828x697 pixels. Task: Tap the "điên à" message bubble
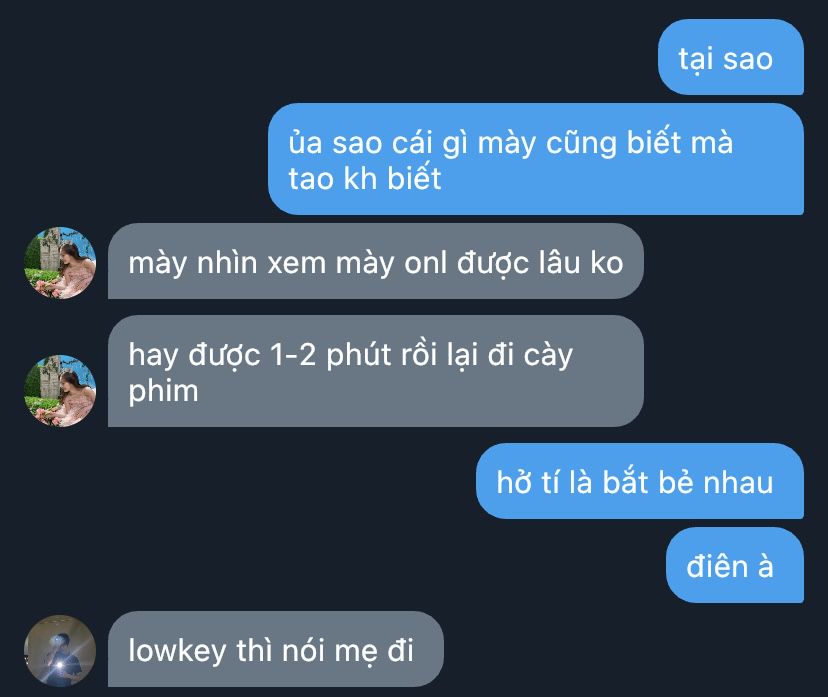click(x=735, y=565)
